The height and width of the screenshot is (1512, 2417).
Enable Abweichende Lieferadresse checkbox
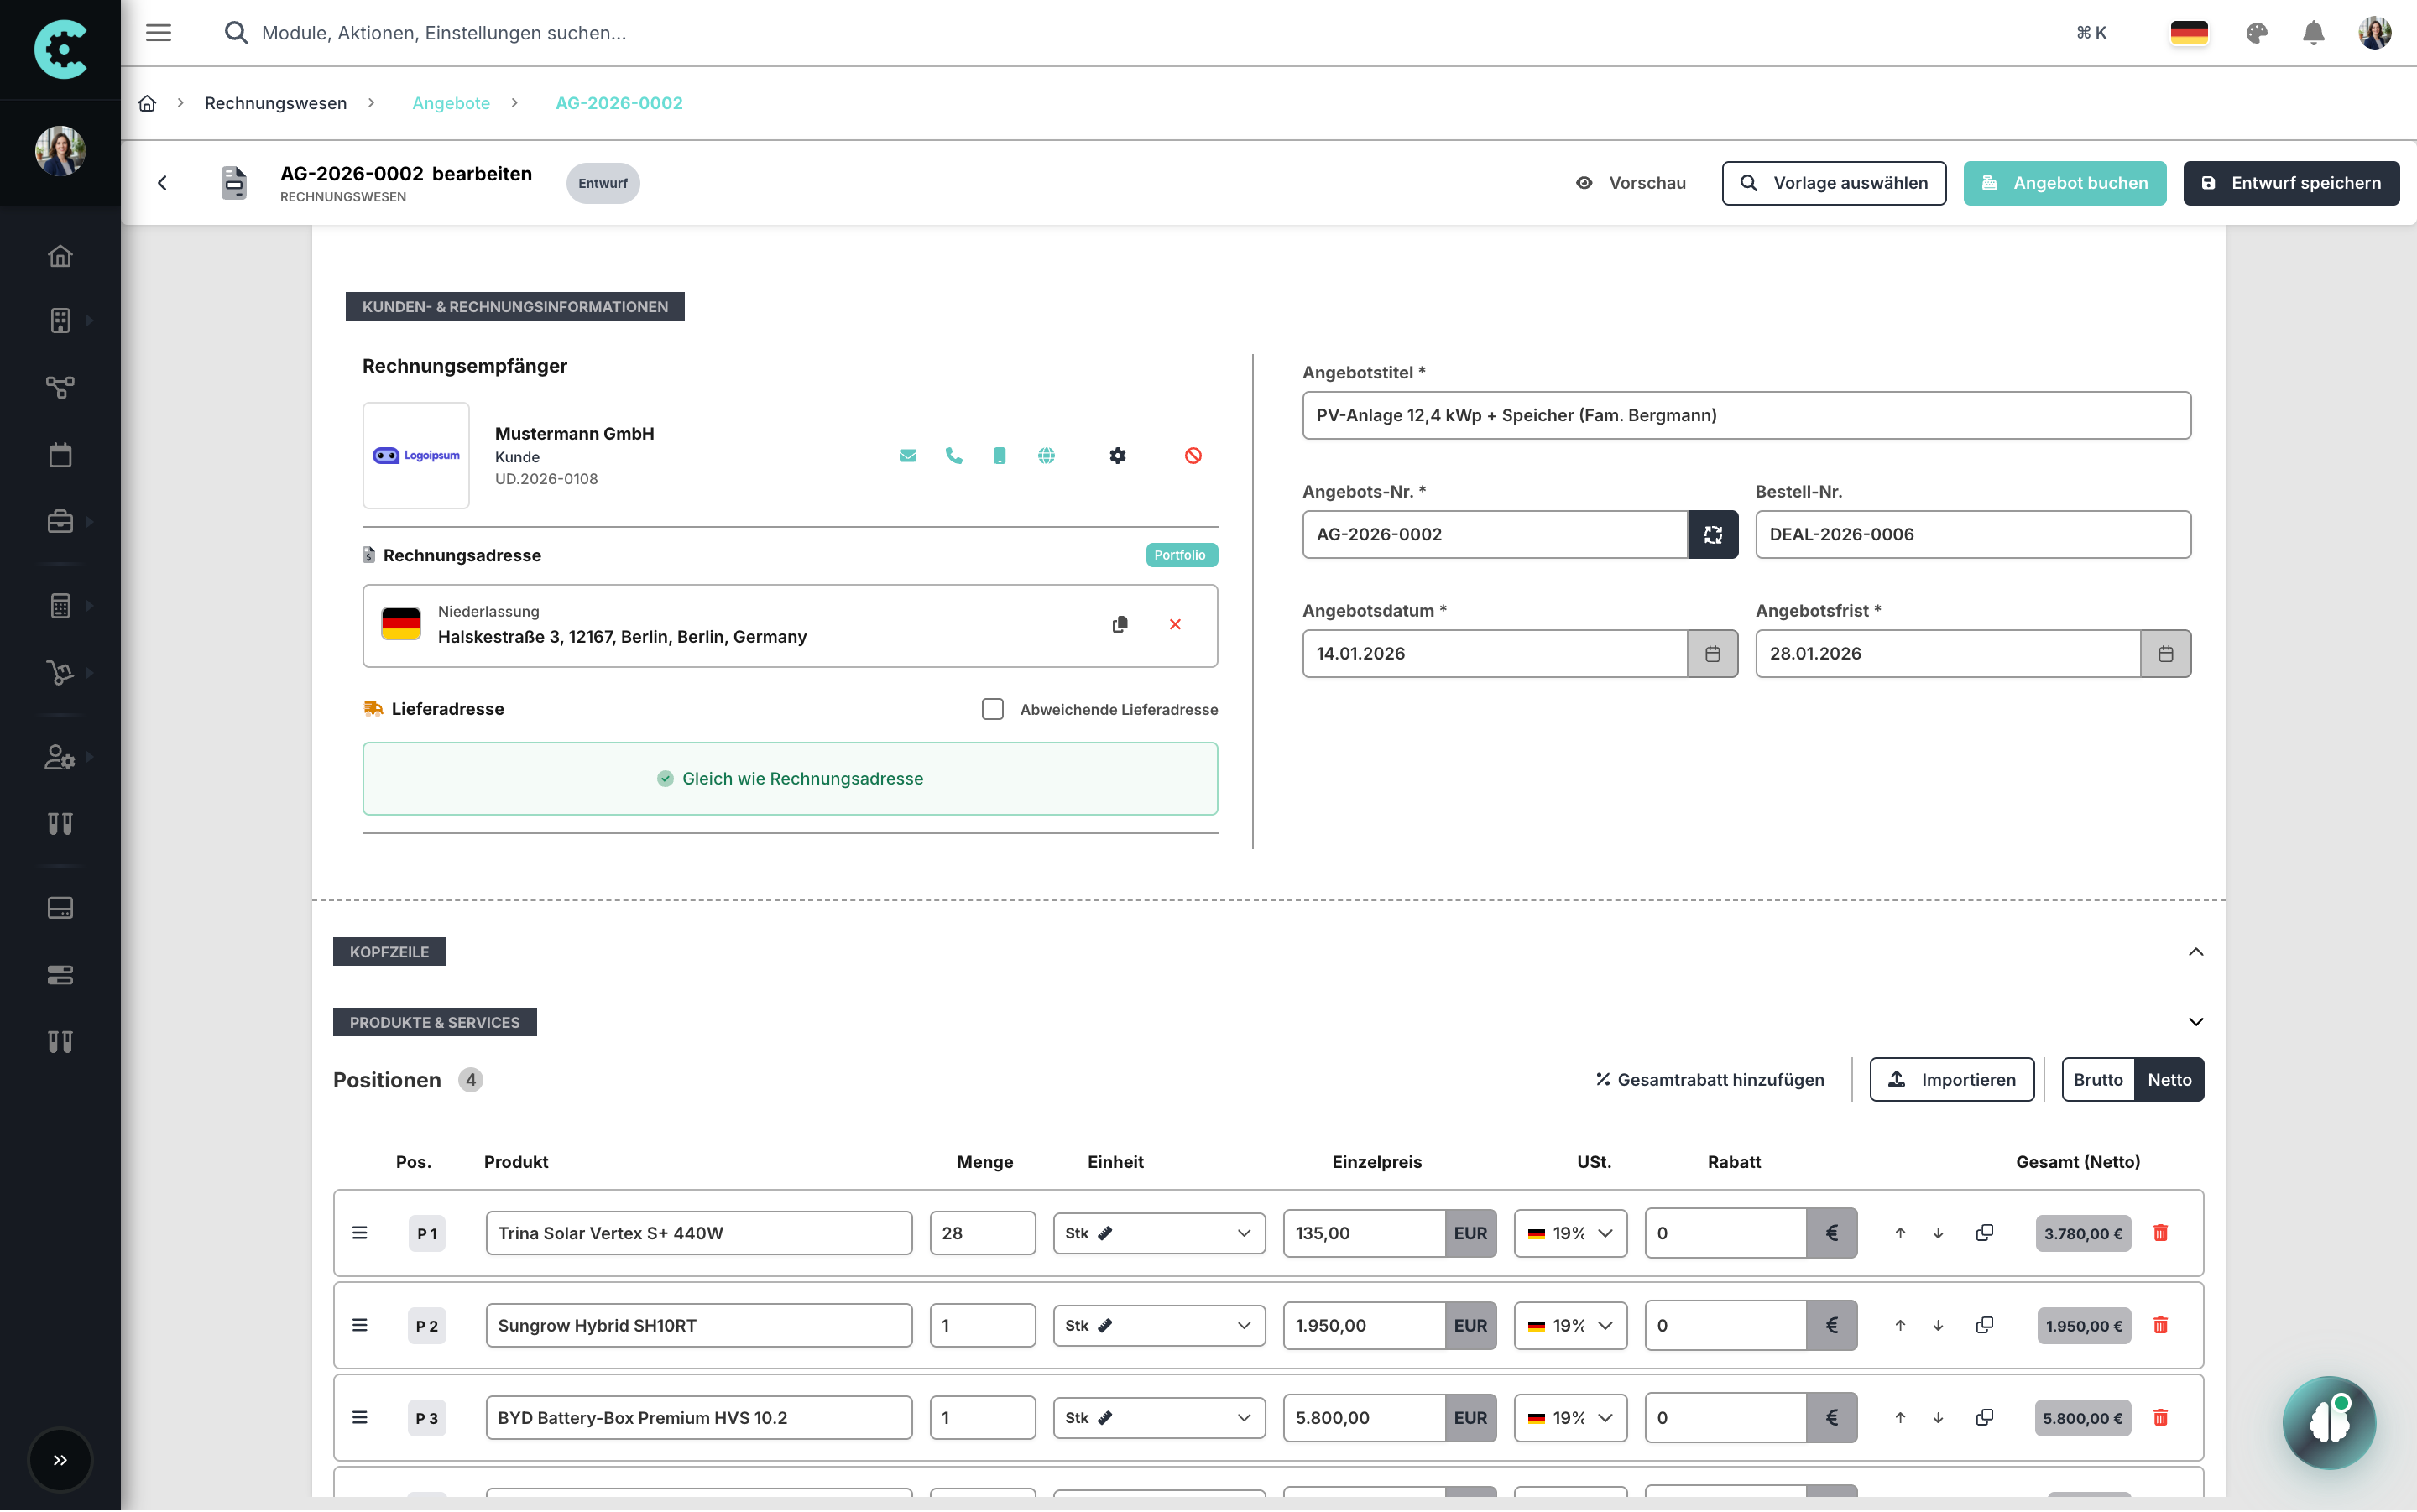(x=992, y=709)
